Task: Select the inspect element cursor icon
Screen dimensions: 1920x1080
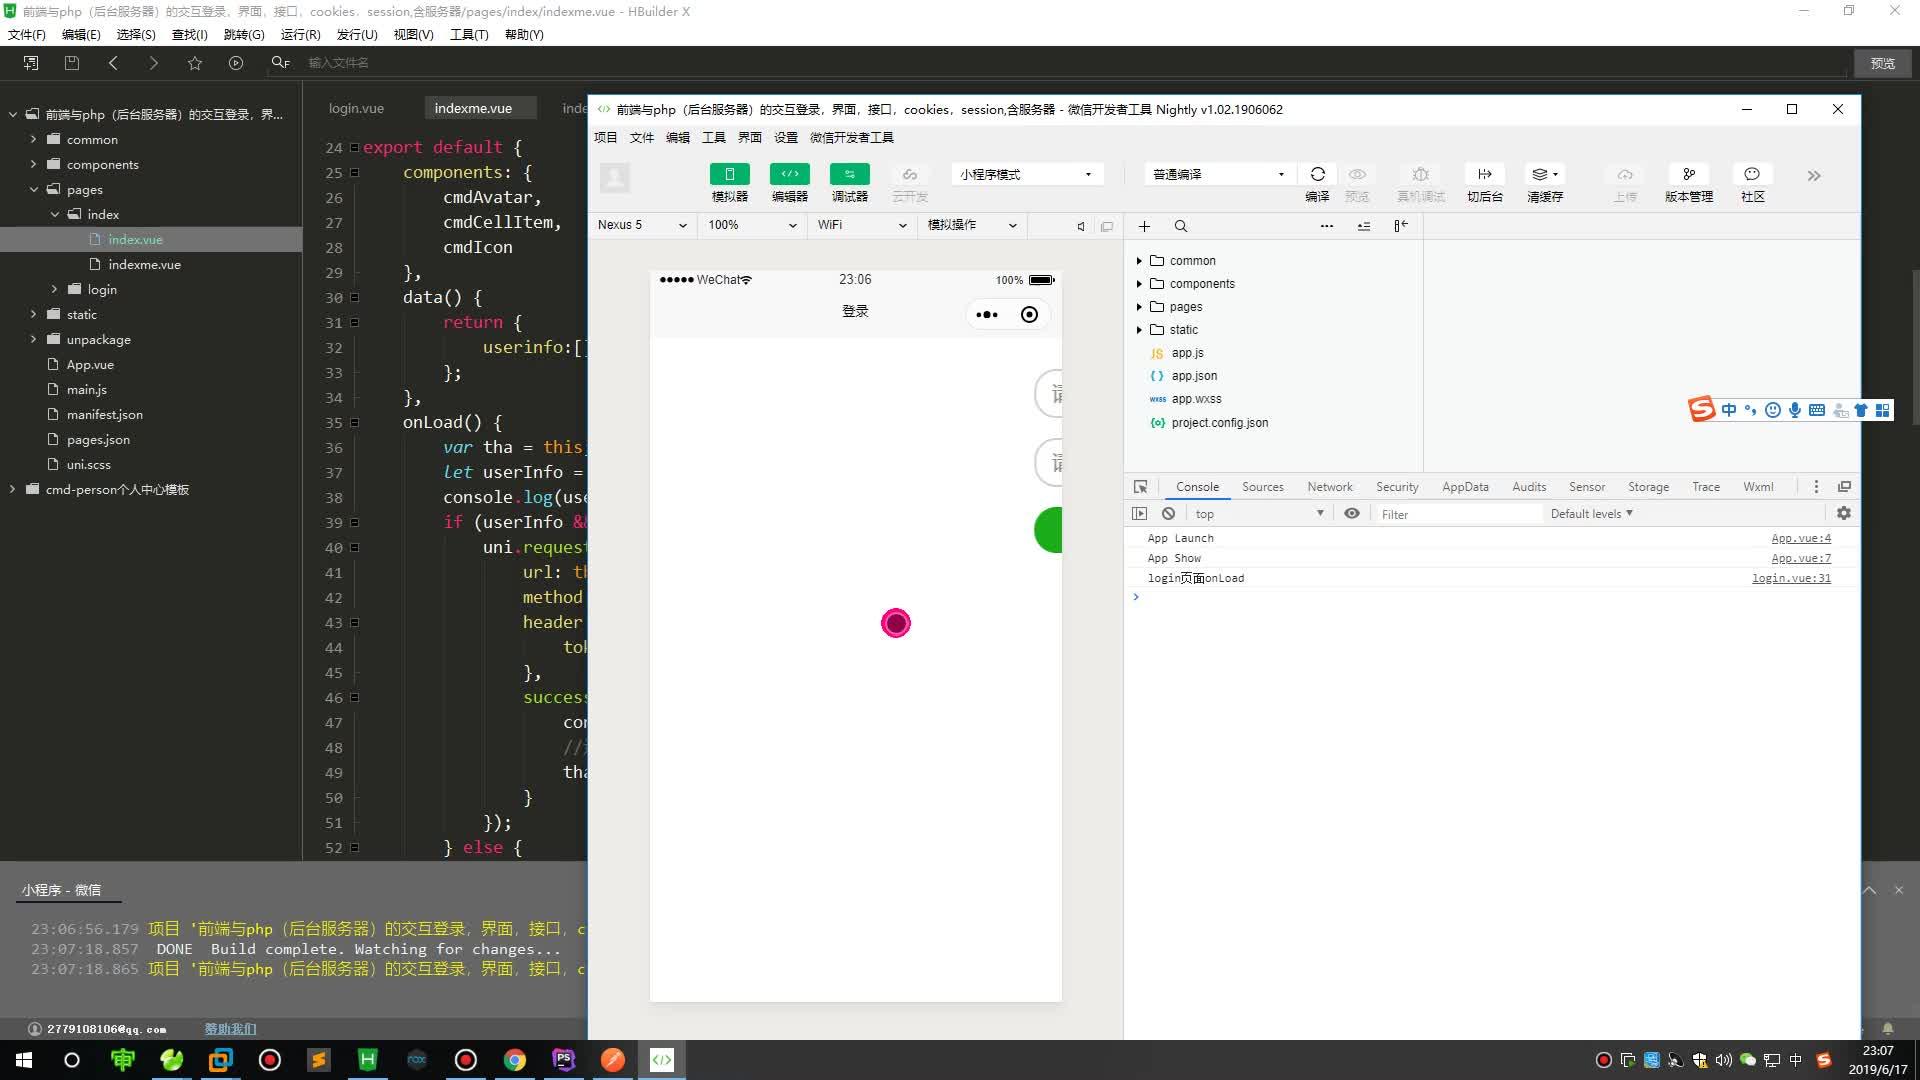Action: pyautogui.click(x=1140, y=487)
